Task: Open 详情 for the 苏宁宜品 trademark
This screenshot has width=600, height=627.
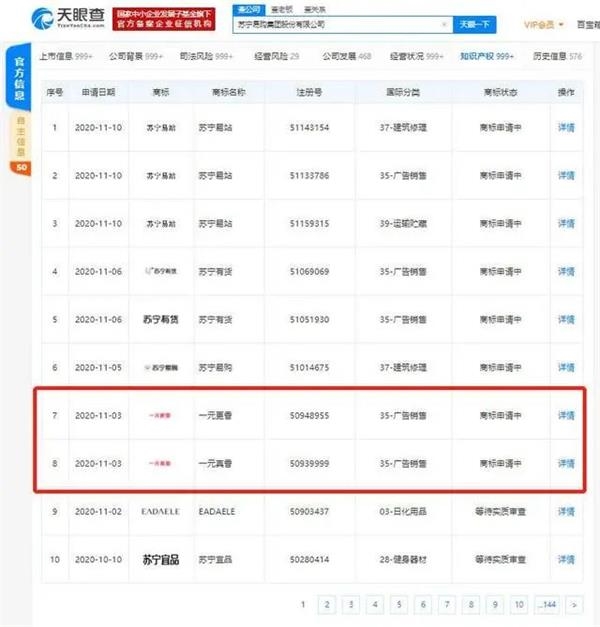Action: [566, 559]
